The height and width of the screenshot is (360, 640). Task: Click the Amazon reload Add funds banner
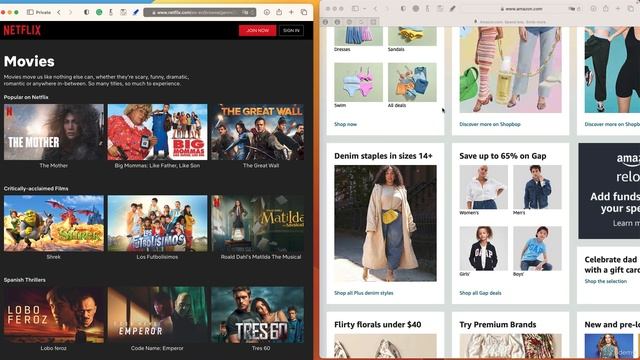(x=609, y=191)
